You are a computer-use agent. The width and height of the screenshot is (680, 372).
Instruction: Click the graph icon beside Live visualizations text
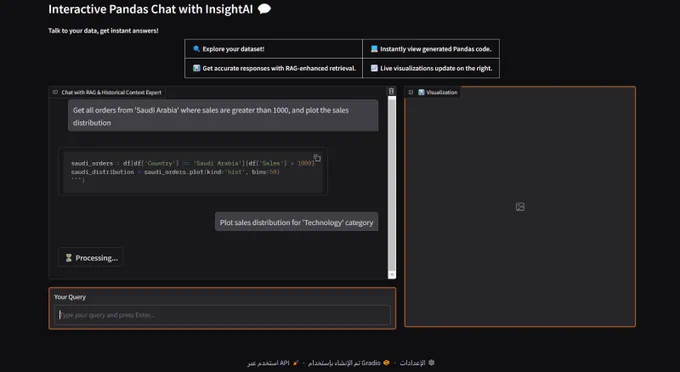pos(374,68)
